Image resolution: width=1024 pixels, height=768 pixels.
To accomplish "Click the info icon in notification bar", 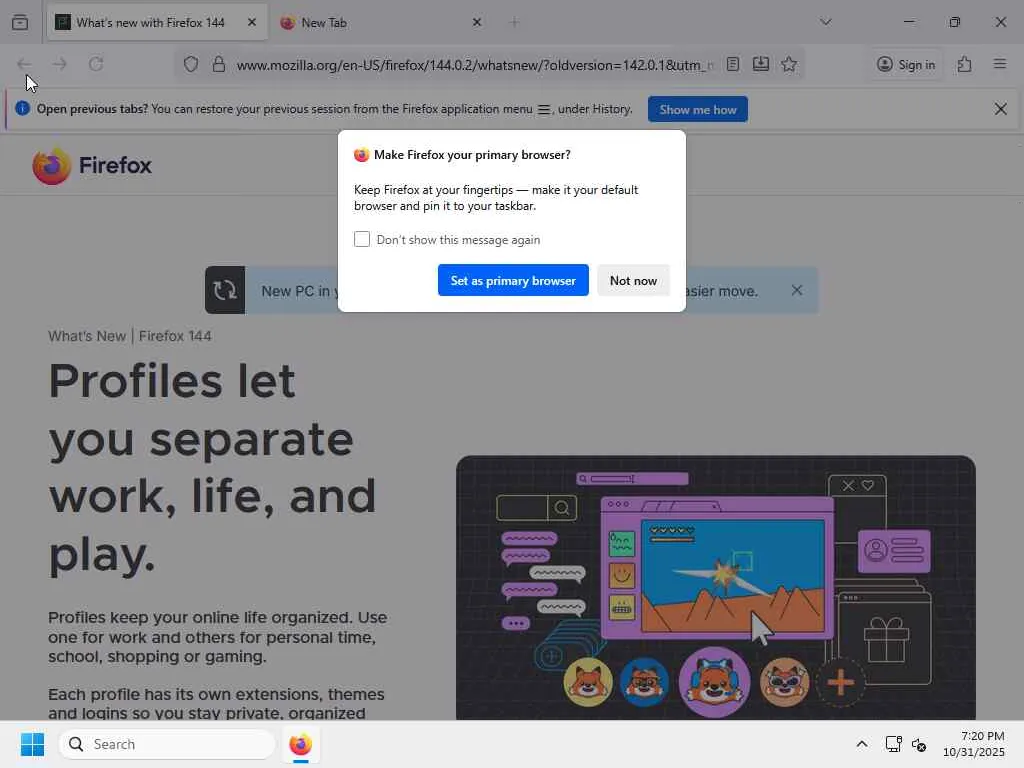I will click(x=22, y=108).
